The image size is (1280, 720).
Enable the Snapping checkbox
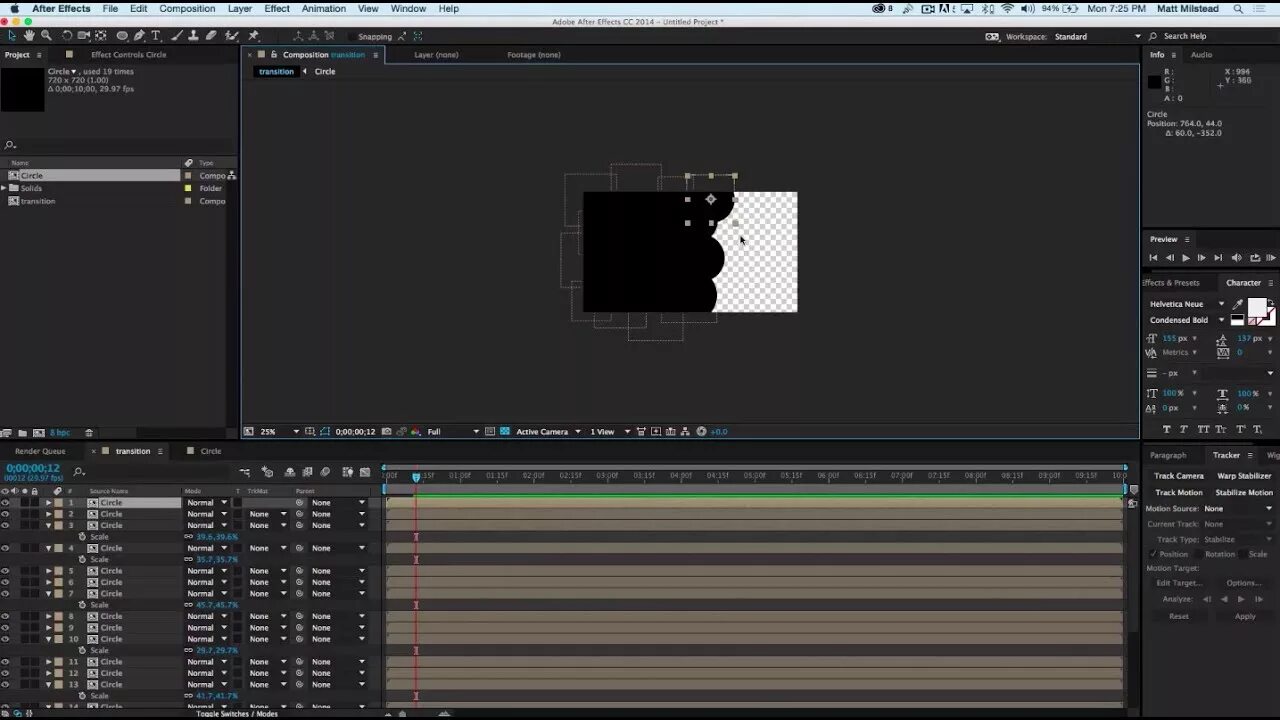click(x=352, y=37)
